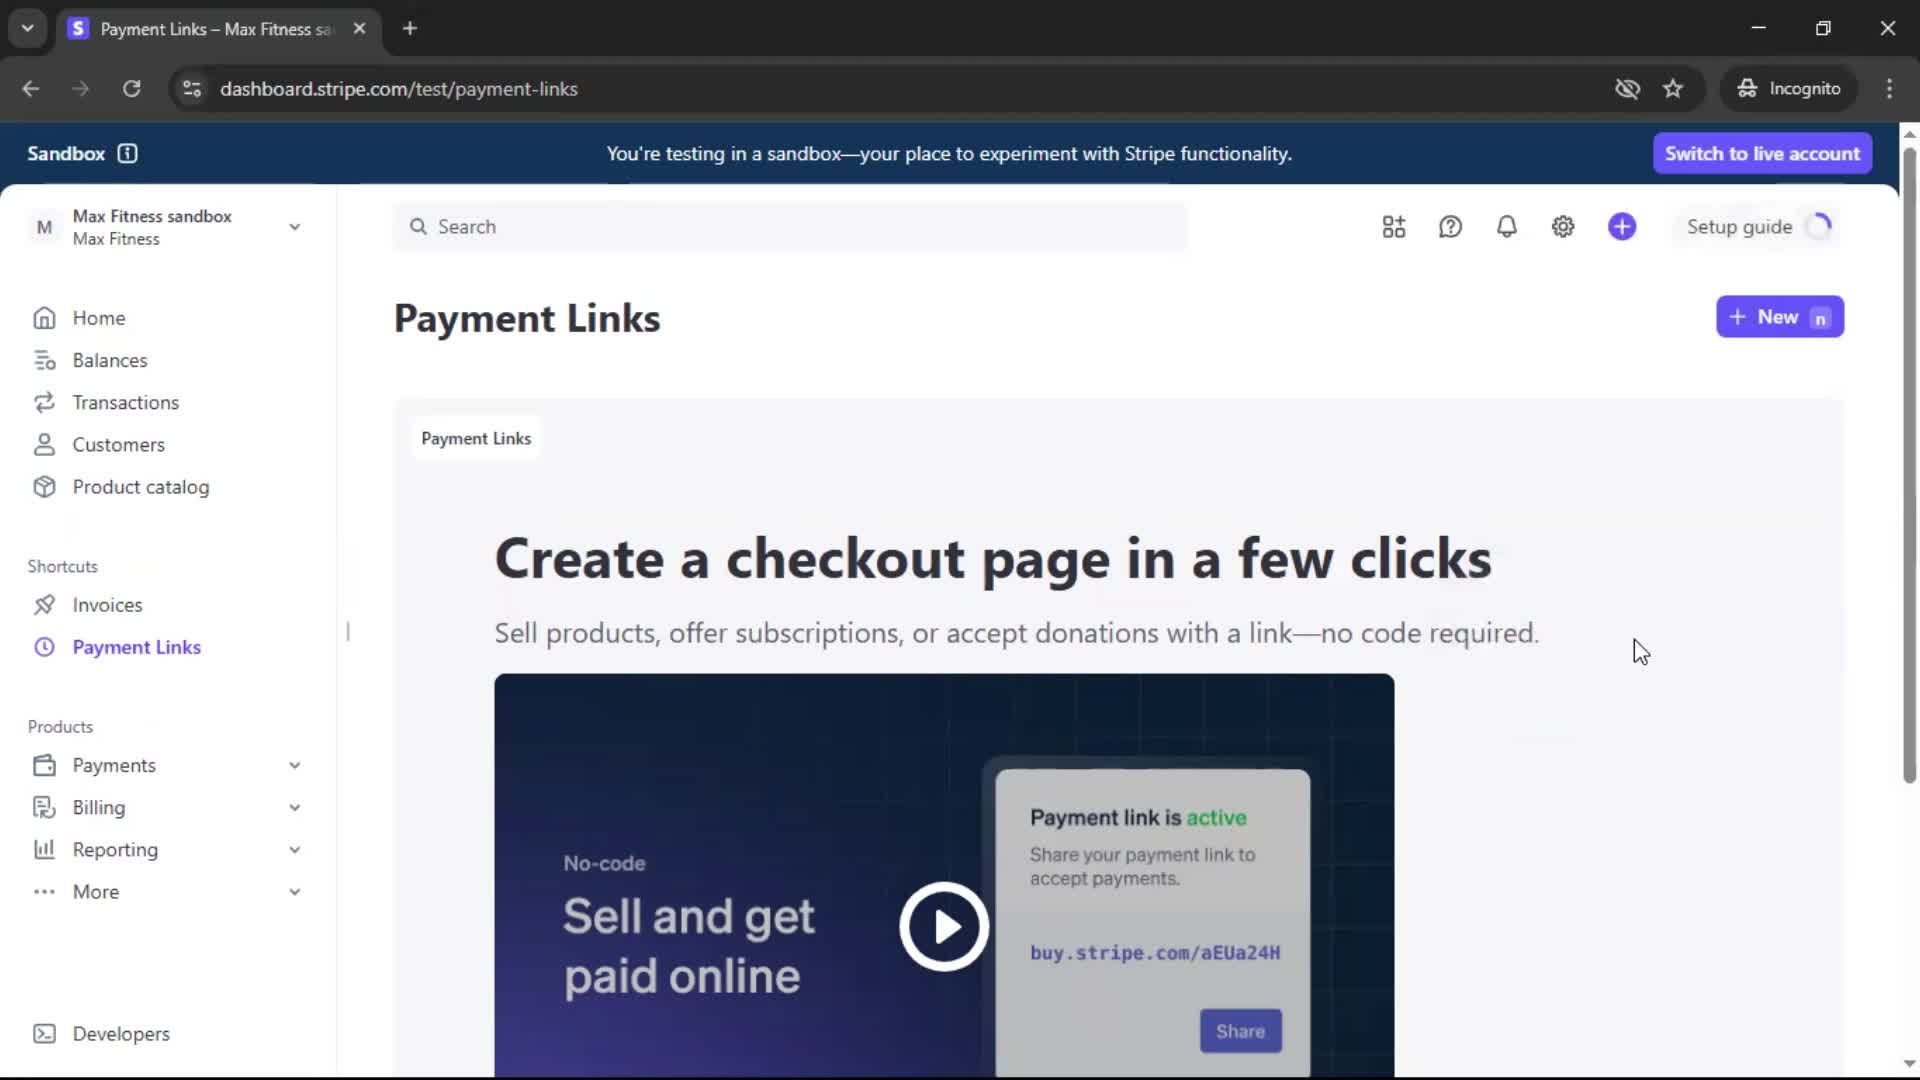
Task: Play the Sell and get paid video
Action: pyautogui.click(x=943, y=927)
